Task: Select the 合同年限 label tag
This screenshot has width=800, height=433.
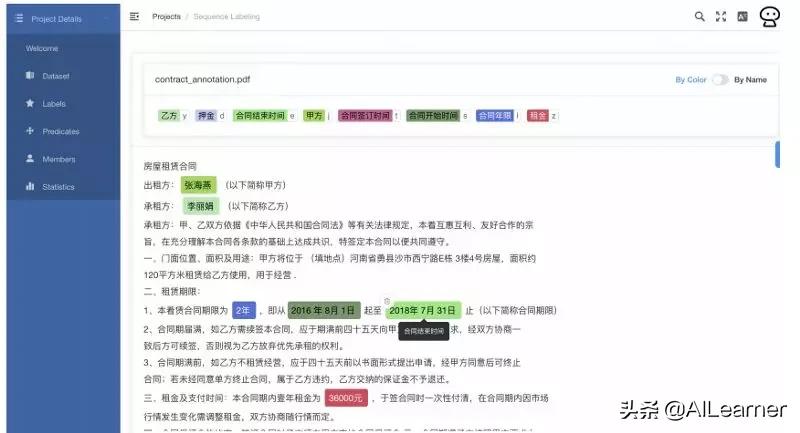Action: click(495, 116)
